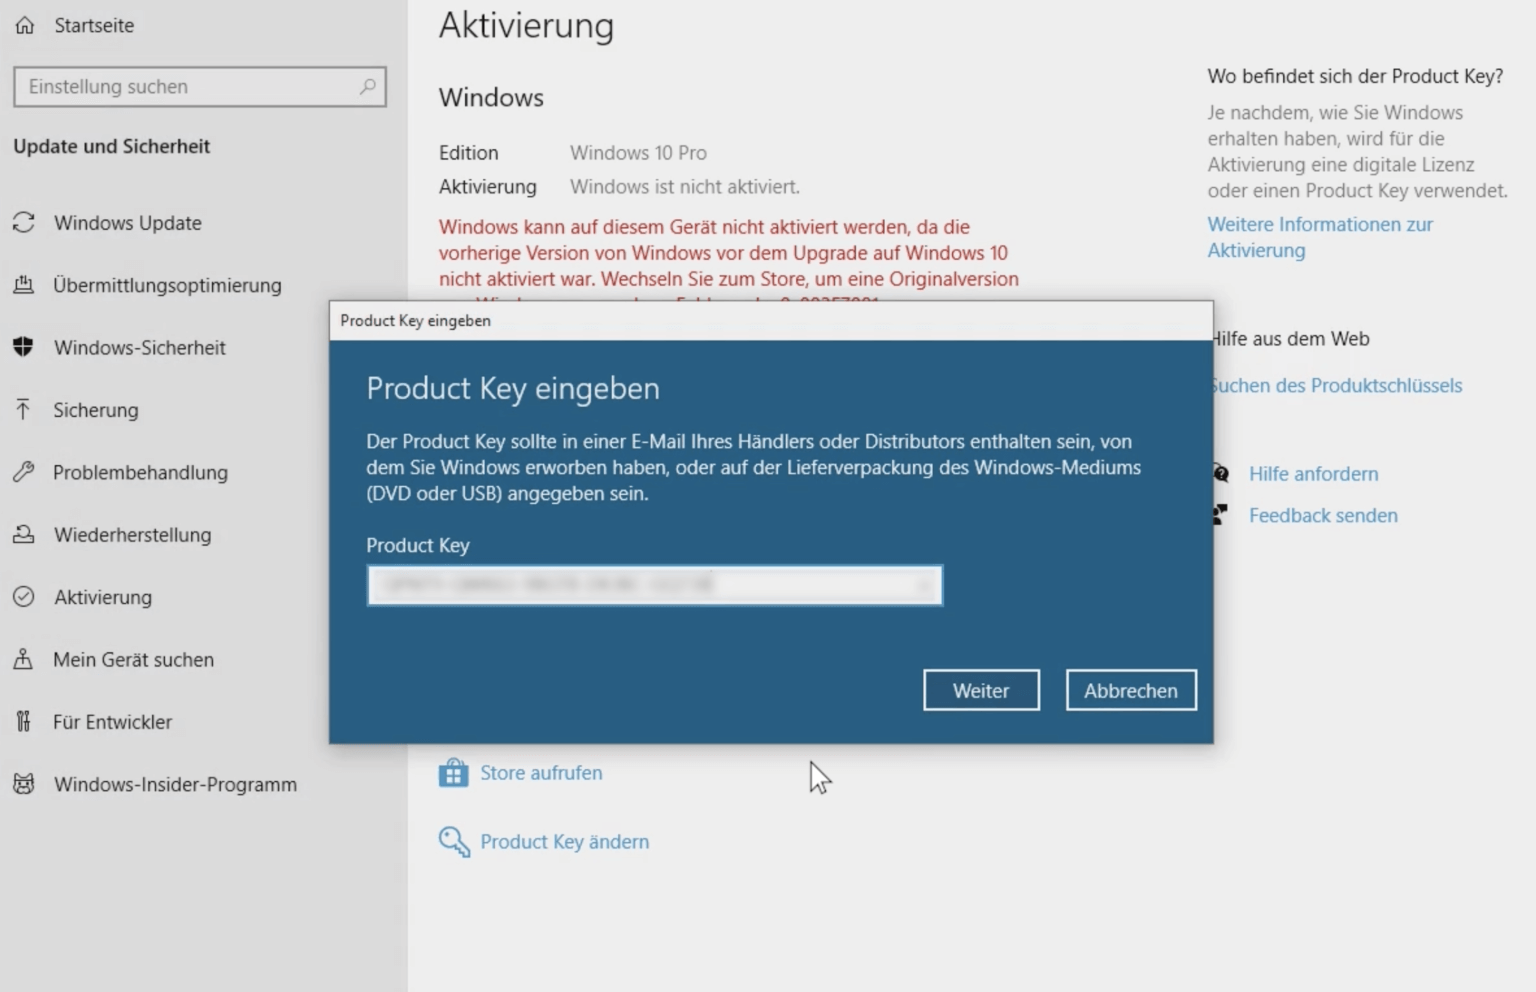Click the Windows-Sicherheit shield icon
The height and width of the screenshot is (992, 1536).
24,347
